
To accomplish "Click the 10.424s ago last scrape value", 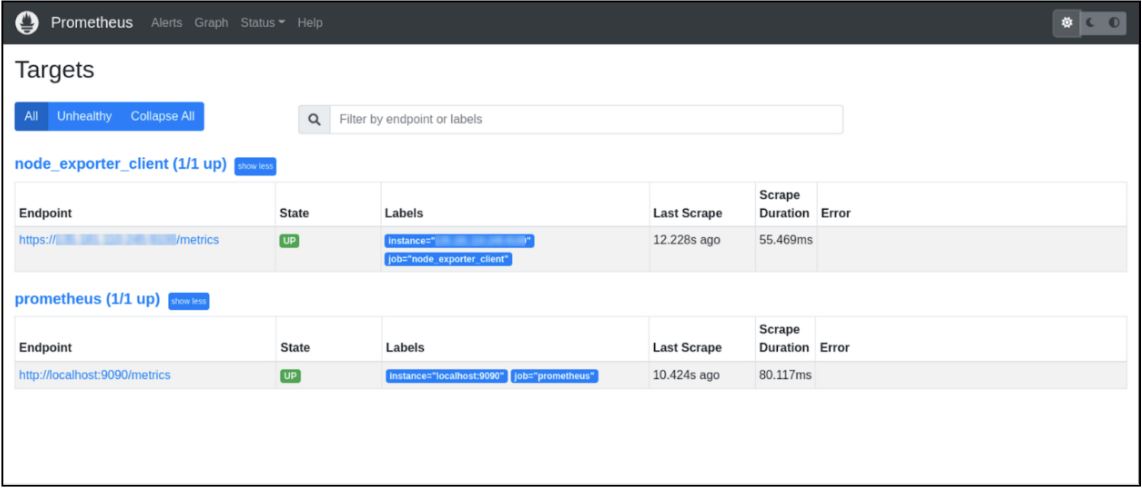I will click(x=687, y=375).
